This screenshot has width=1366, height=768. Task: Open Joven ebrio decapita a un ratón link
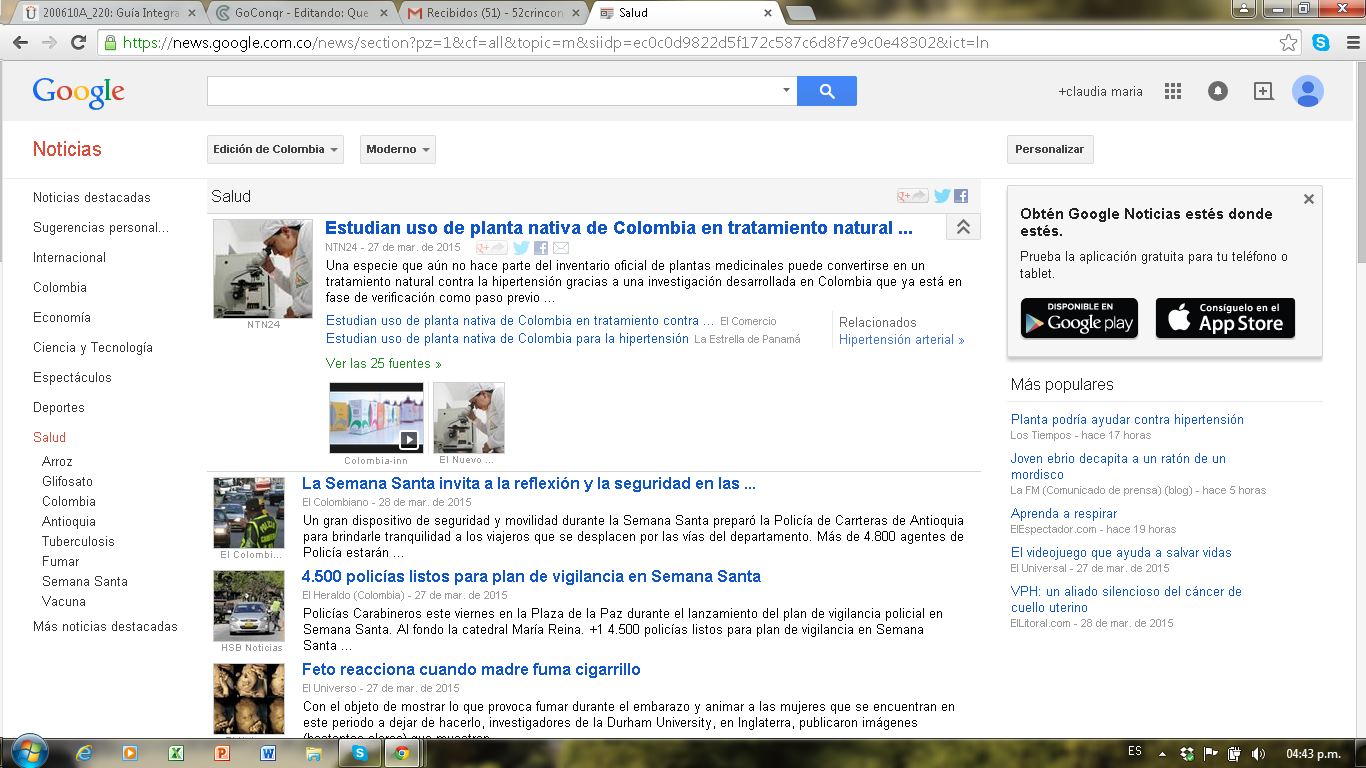[x=1118, y=466]
